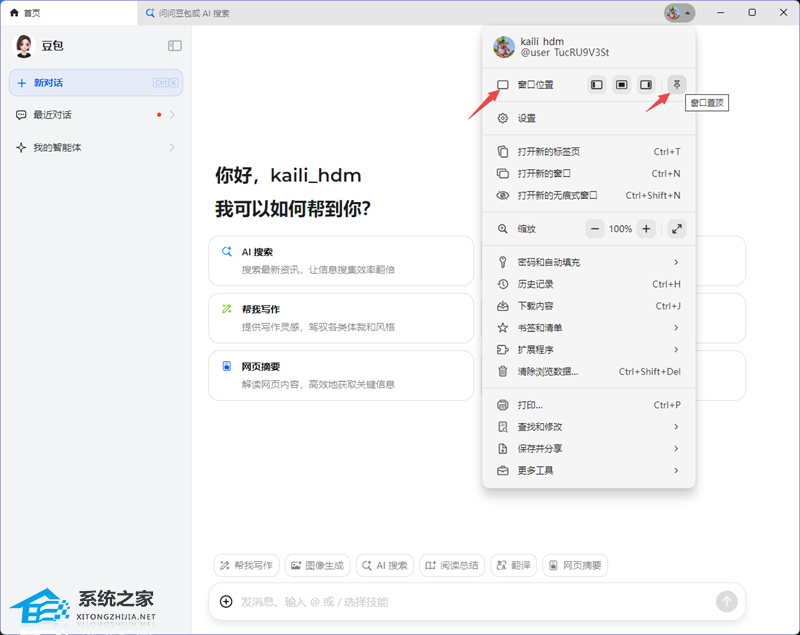Click 网页摘要 skill chip above input
Image resolution: width=800 pixels, height=635 pixels.
point(575,565)
